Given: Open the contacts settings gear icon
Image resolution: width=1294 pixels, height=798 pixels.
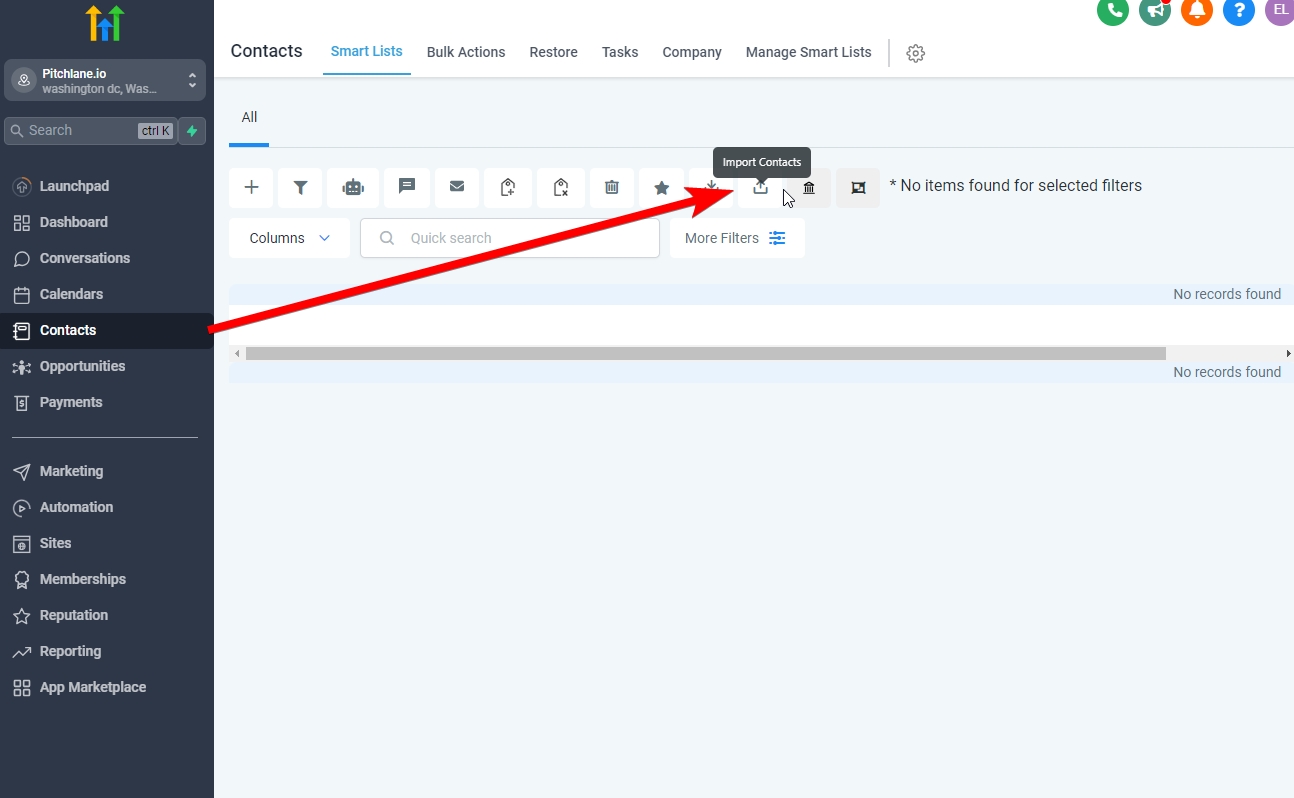Looking at the screenshot, I should [915, 53].
